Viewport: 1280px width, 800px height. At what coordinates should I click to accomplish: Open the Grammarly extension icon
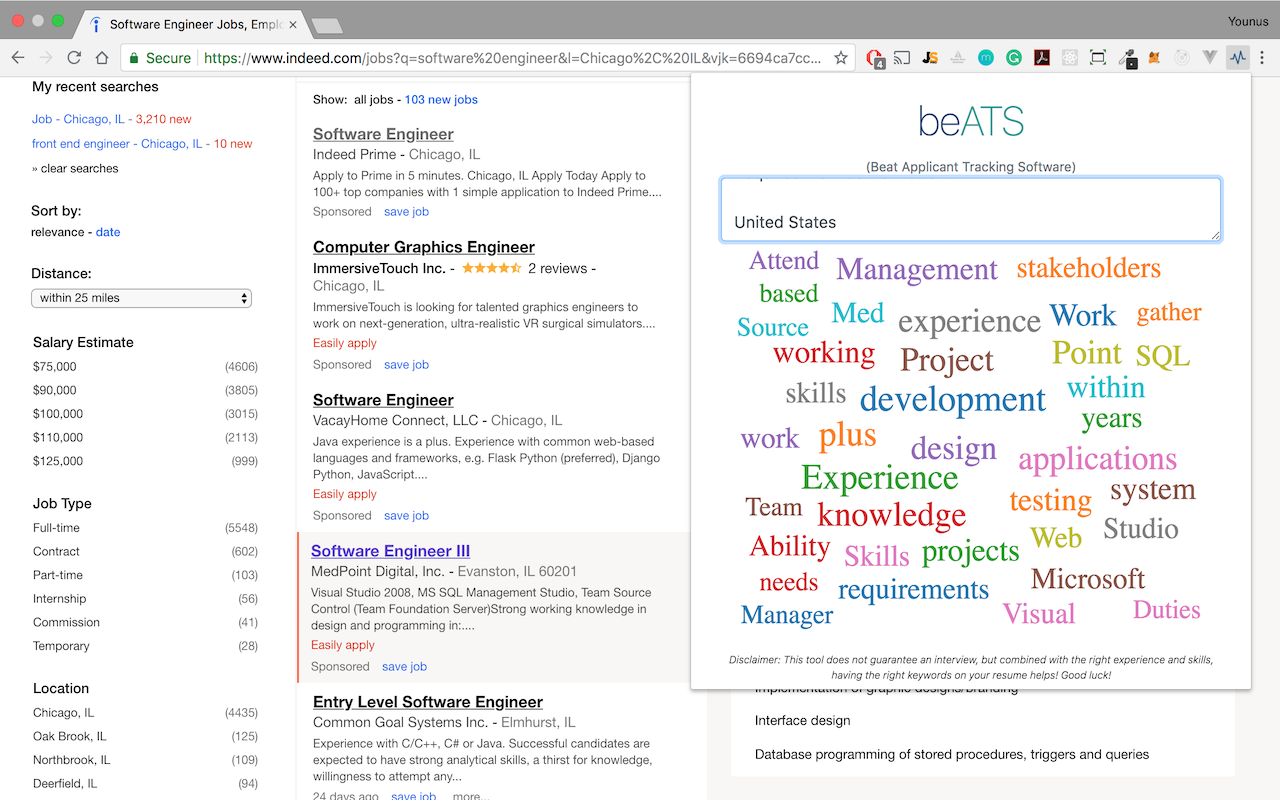pos(1014,58)
